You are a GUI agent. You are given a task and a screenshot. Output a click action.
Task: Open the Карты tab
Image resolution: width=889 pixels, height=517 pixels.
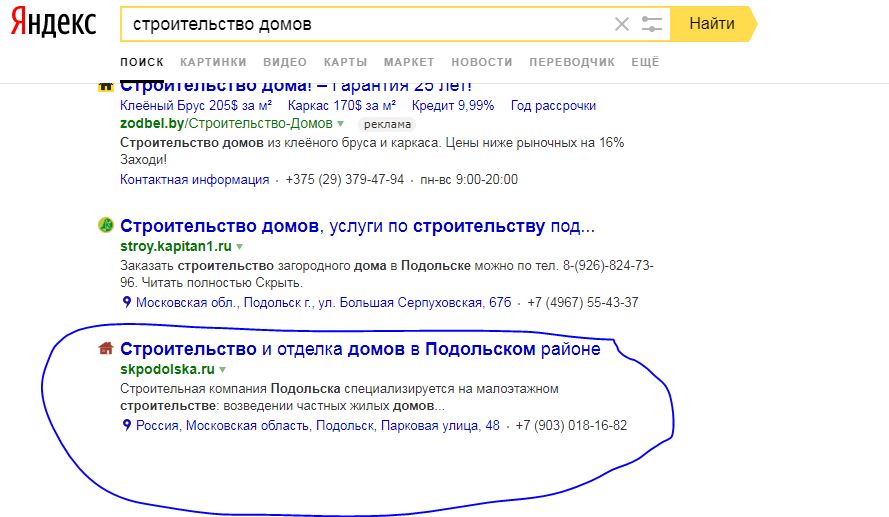click(345, 62)
